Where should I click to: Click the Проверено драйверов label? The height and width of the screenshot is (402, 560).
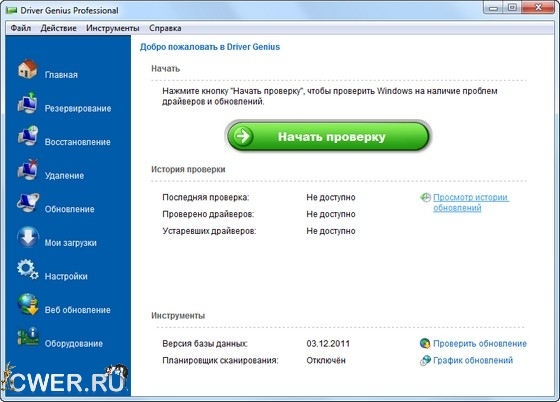(208, 214)
